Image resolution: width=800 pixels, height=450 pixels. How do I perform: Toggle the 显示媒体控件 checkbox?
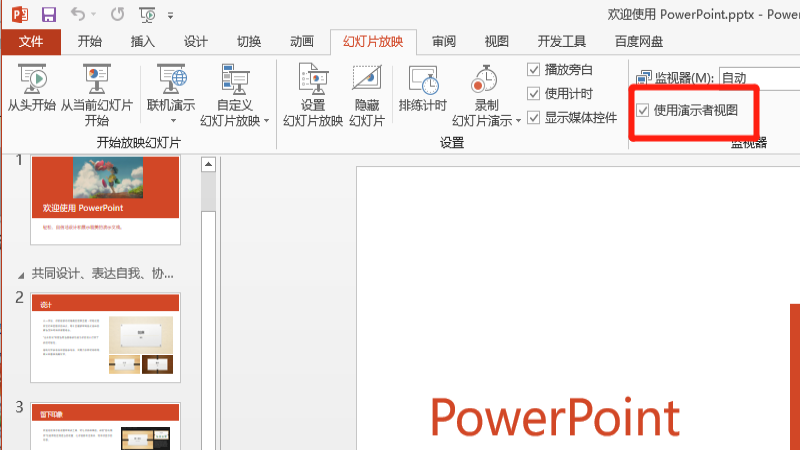(x=534, y=117)
